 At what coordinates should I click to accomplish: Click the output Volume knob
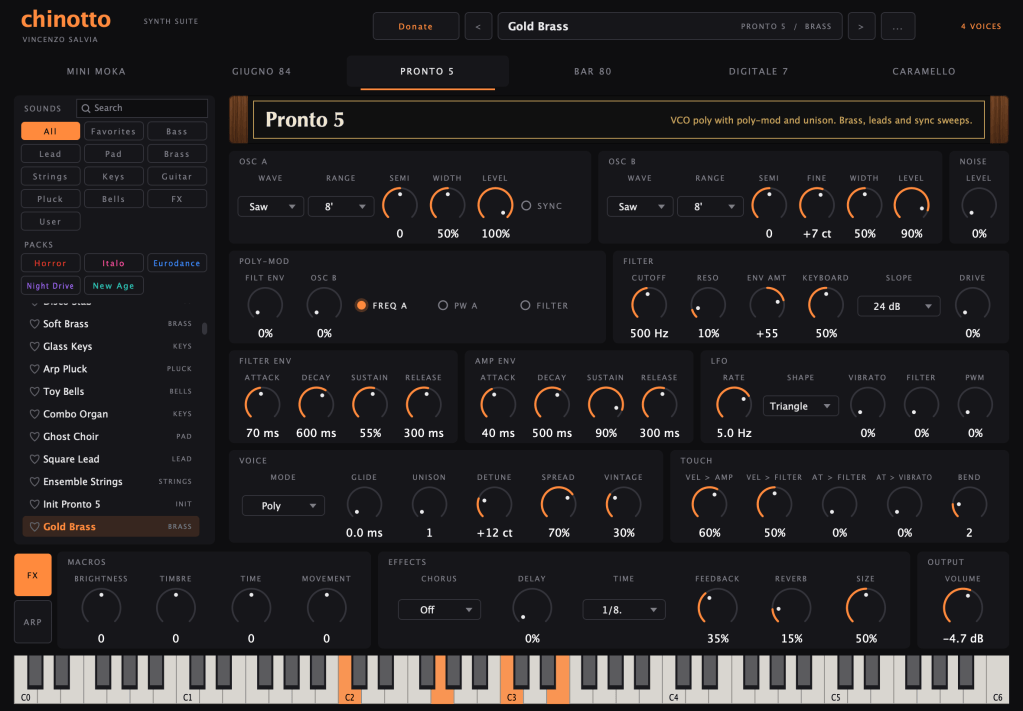(962, 607)
